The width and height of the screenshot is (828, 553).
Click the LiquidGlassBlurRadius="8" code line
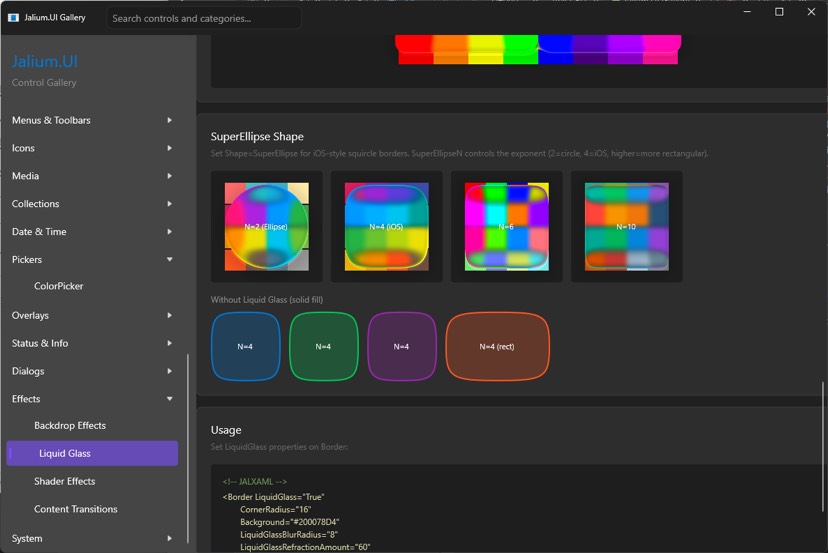tap(289, 535)
